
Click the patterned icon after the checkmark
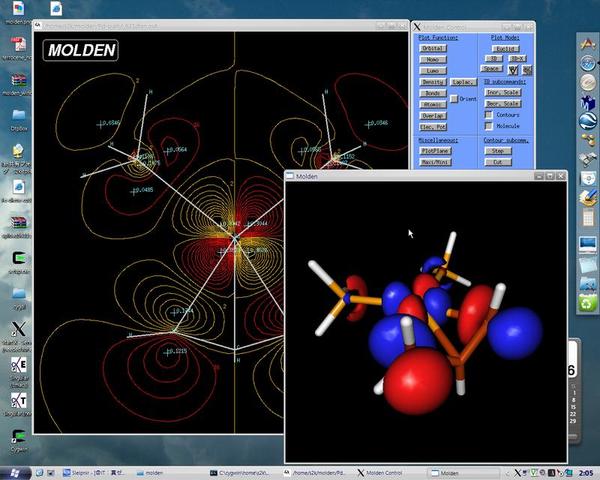point(527,70)
